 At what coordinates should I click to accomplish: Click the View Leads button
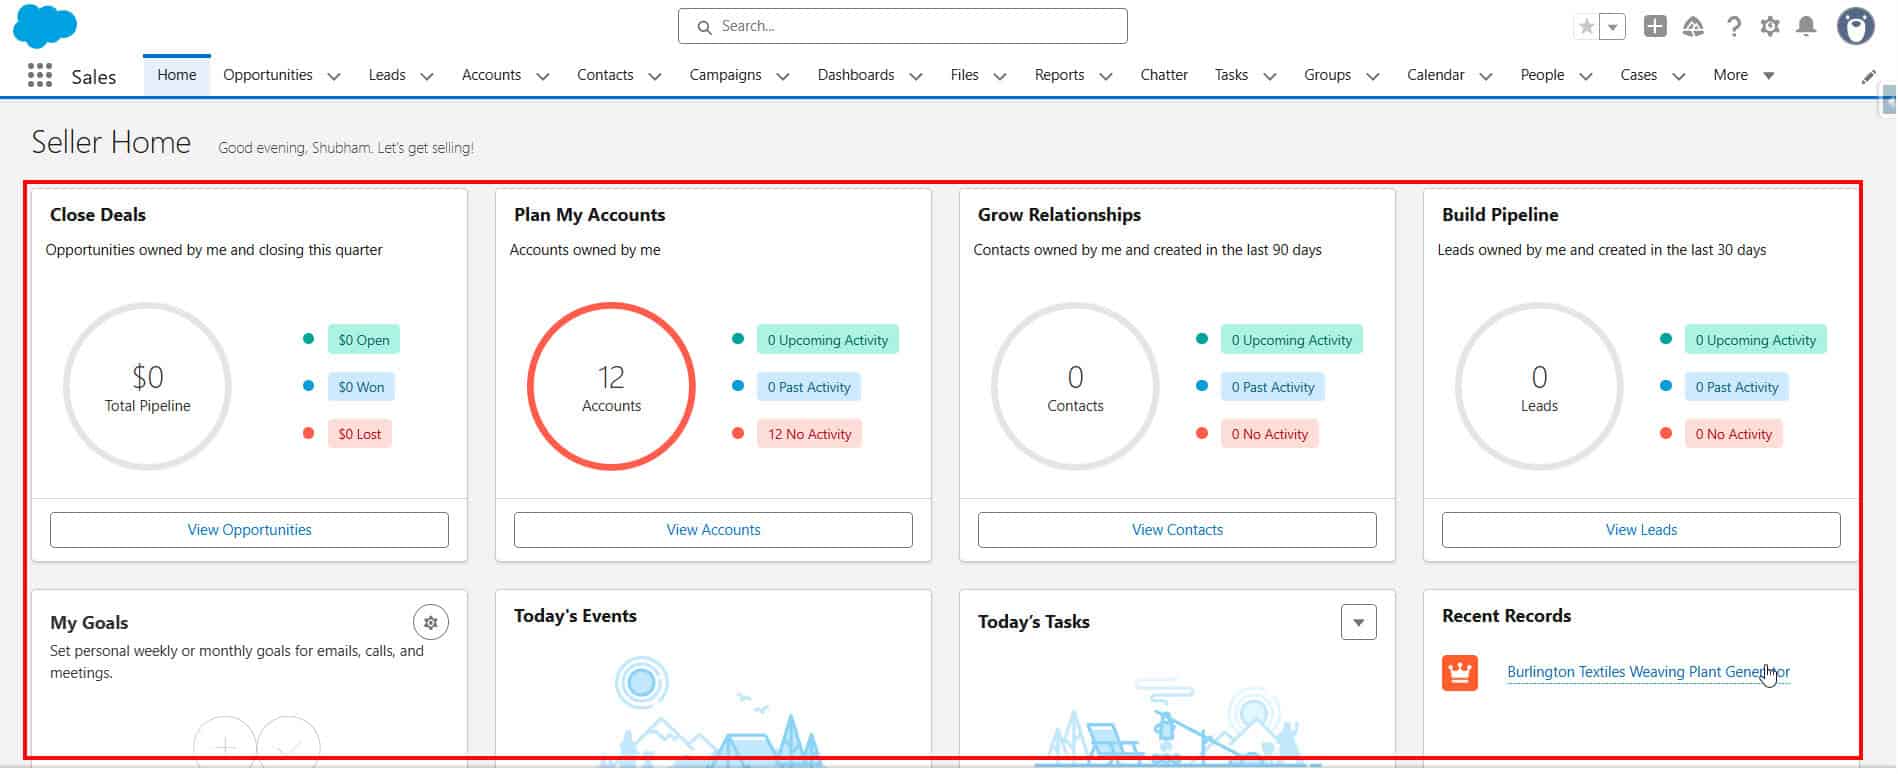(1641, 530)
